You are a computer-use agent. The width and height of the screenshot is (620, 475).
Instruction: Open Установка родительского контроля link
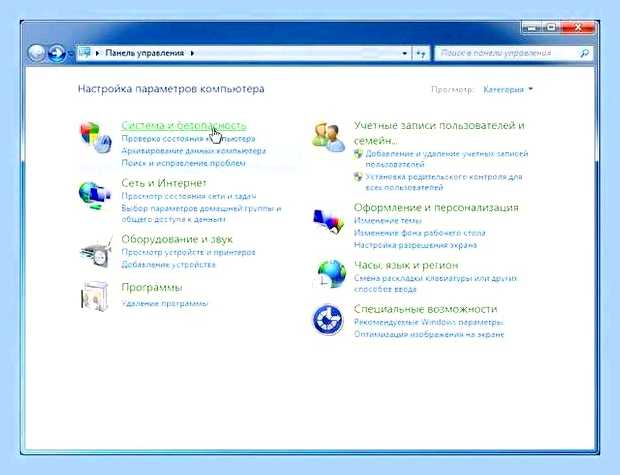(x=444, y=182)
